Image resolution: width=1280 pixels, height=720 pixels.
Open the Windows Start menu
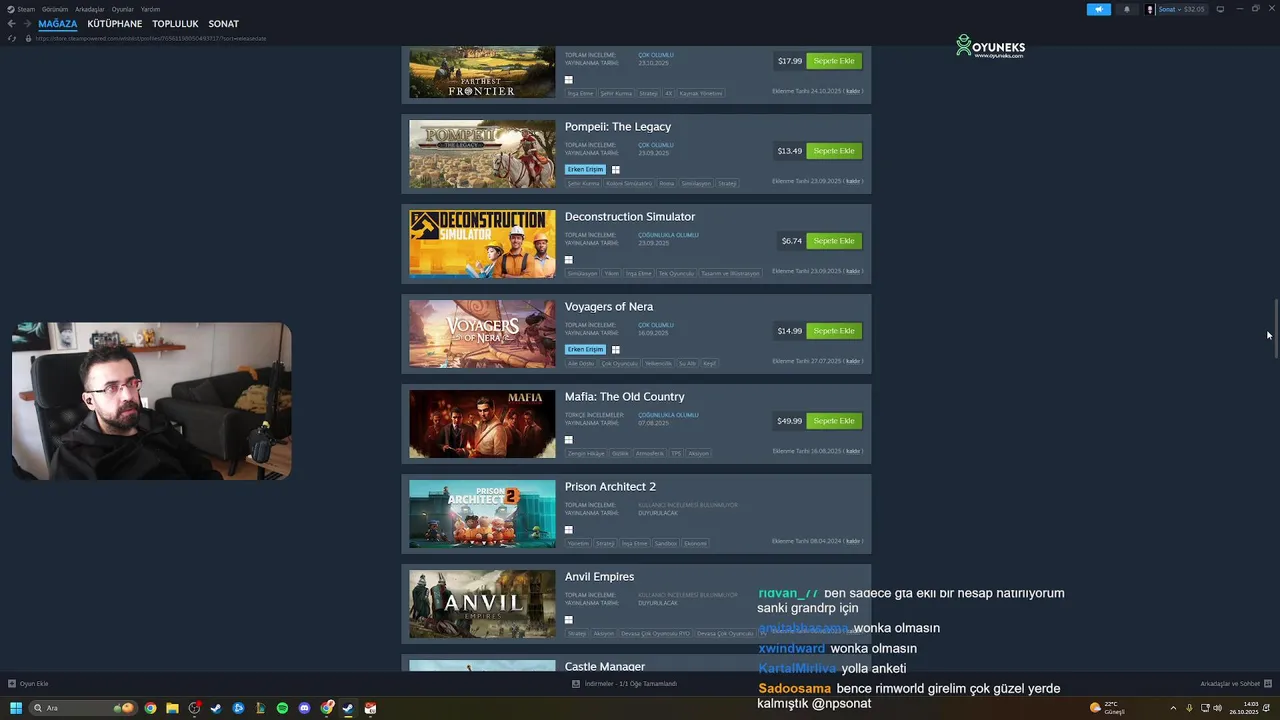[16, 708]
